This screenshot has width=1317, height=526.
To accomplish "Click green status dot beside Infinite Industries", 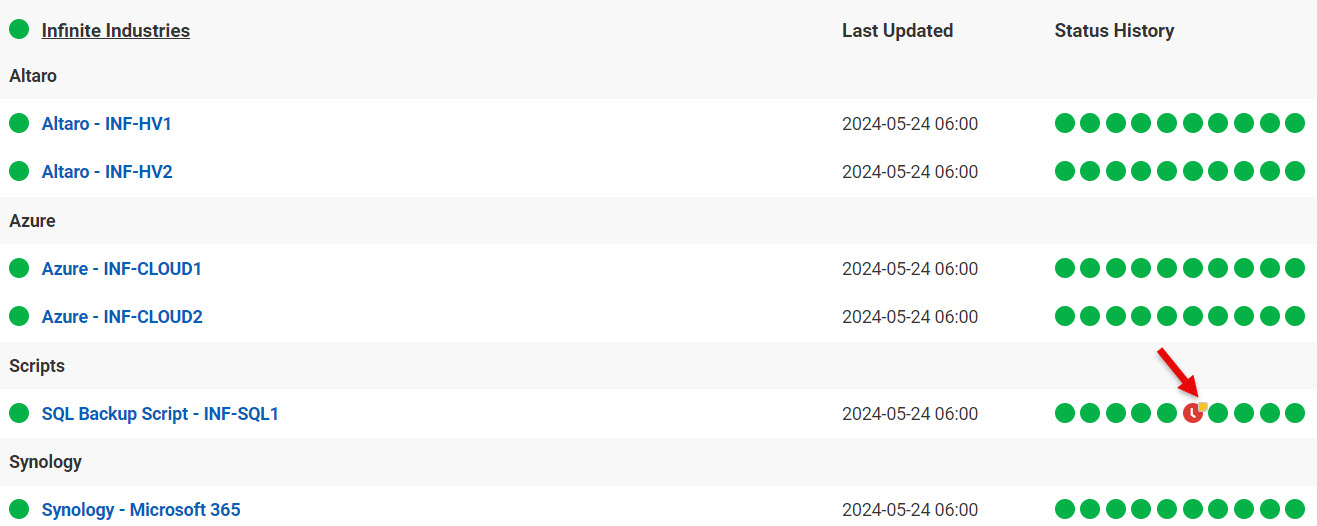I will click(x=19, y=30).
